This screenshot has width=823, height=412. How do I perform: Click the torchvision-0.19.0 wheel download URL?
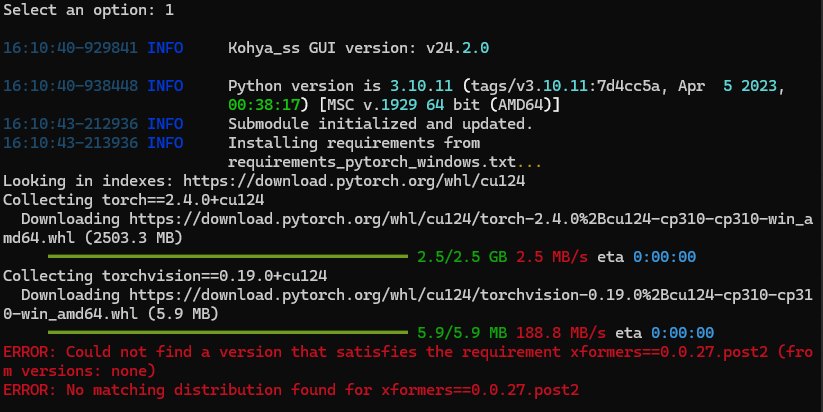(x=408, y=304)
